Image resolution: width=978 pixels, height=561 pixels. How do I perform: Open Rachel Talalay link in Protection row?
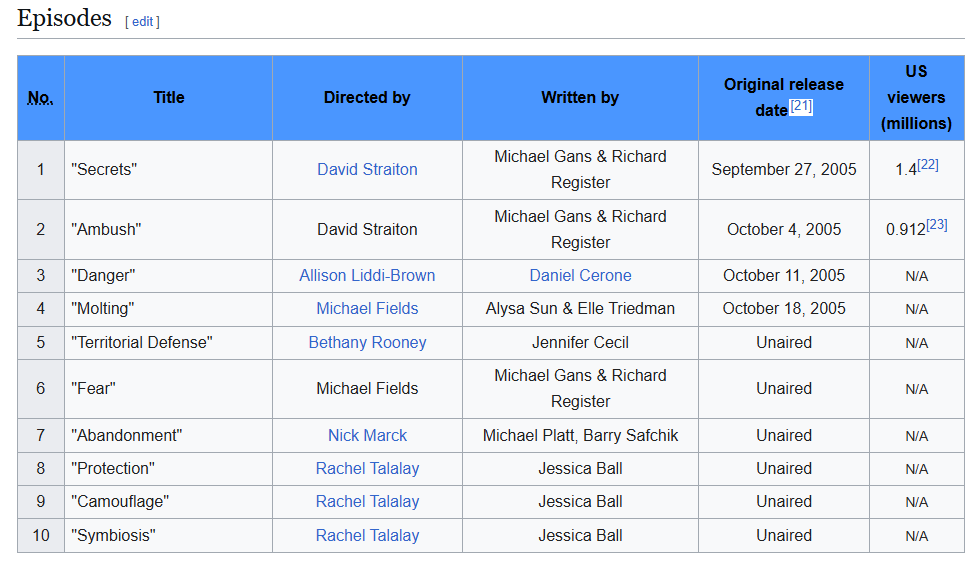pyautogui.click(x=367, y=468)
